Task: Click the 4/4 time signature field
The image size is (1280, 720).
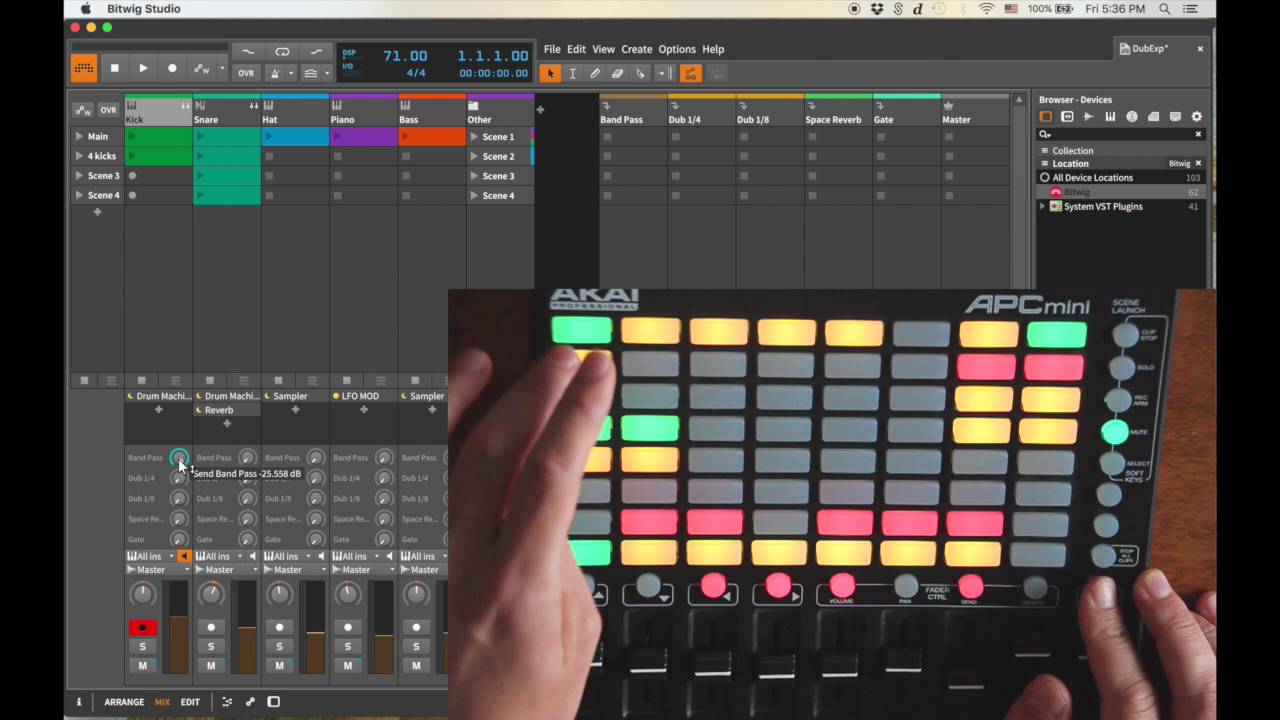Action: point(416,73)
